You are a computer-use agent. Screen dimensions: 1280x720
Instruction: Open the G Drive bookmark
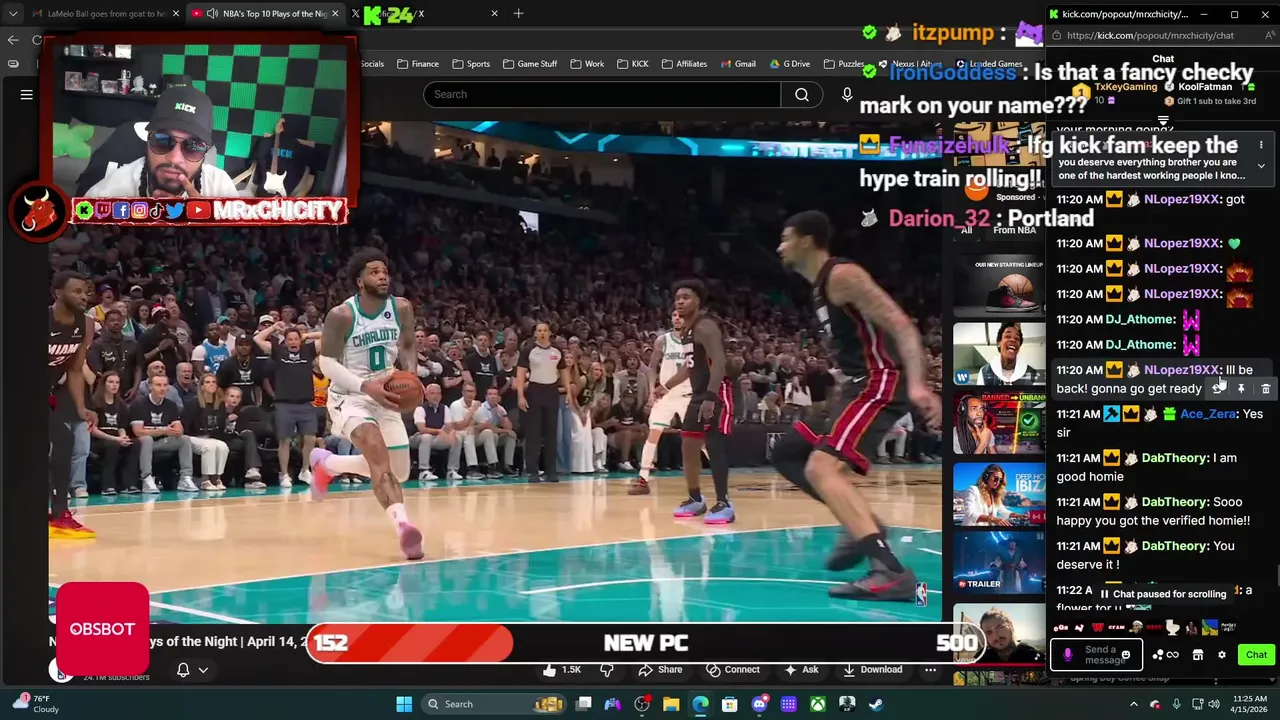[x=790, y=64]
